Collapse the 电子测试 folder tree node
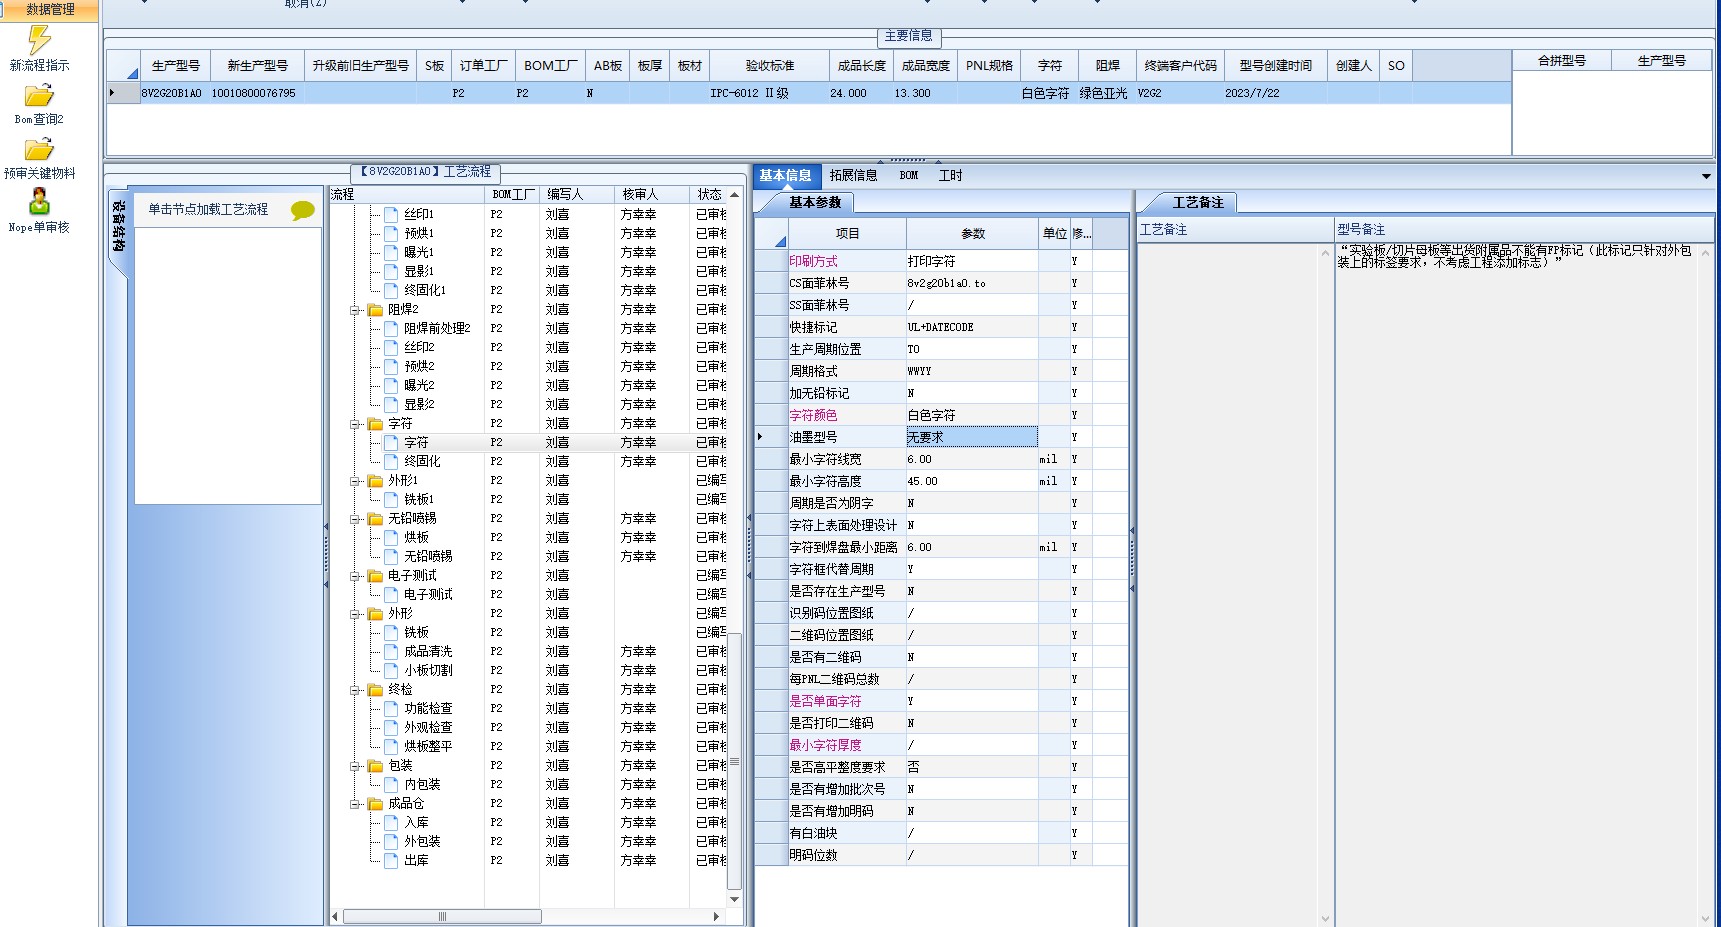Viewport: 1721px width, 927px height. click(x=355, y=576)
